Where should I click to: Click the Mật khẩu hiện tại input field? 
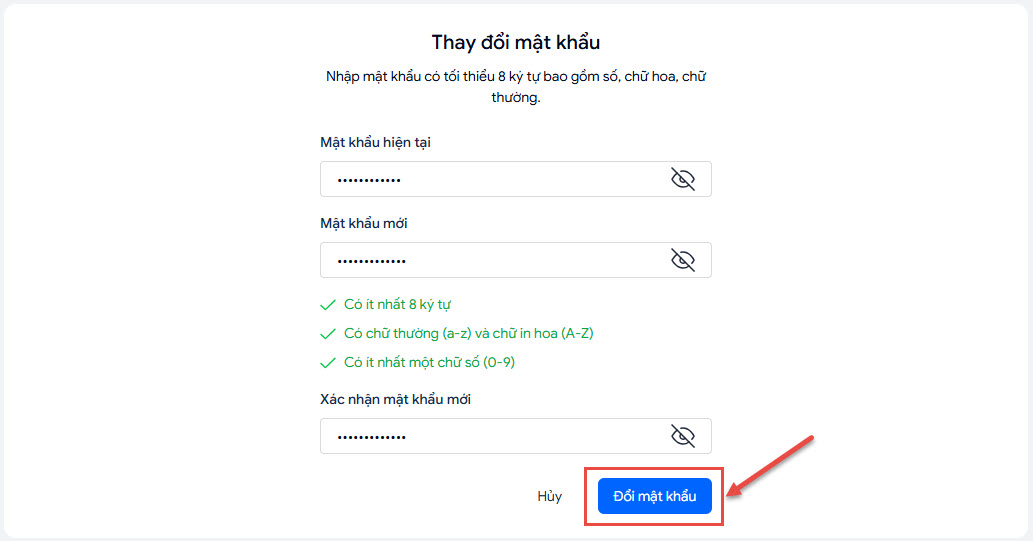click(x=490, y=180)
